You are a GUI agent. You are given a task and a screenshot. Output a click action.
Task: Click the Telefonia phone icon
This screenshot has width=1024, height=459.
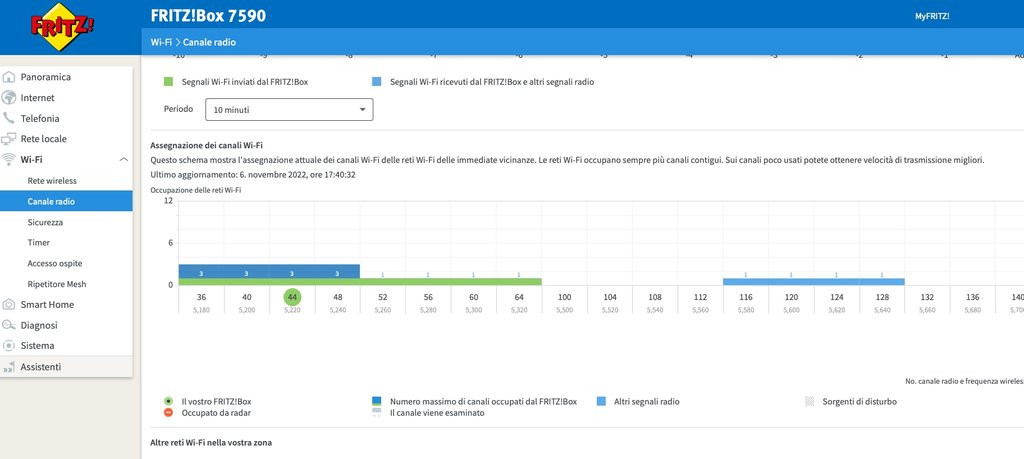click(10, 118)
